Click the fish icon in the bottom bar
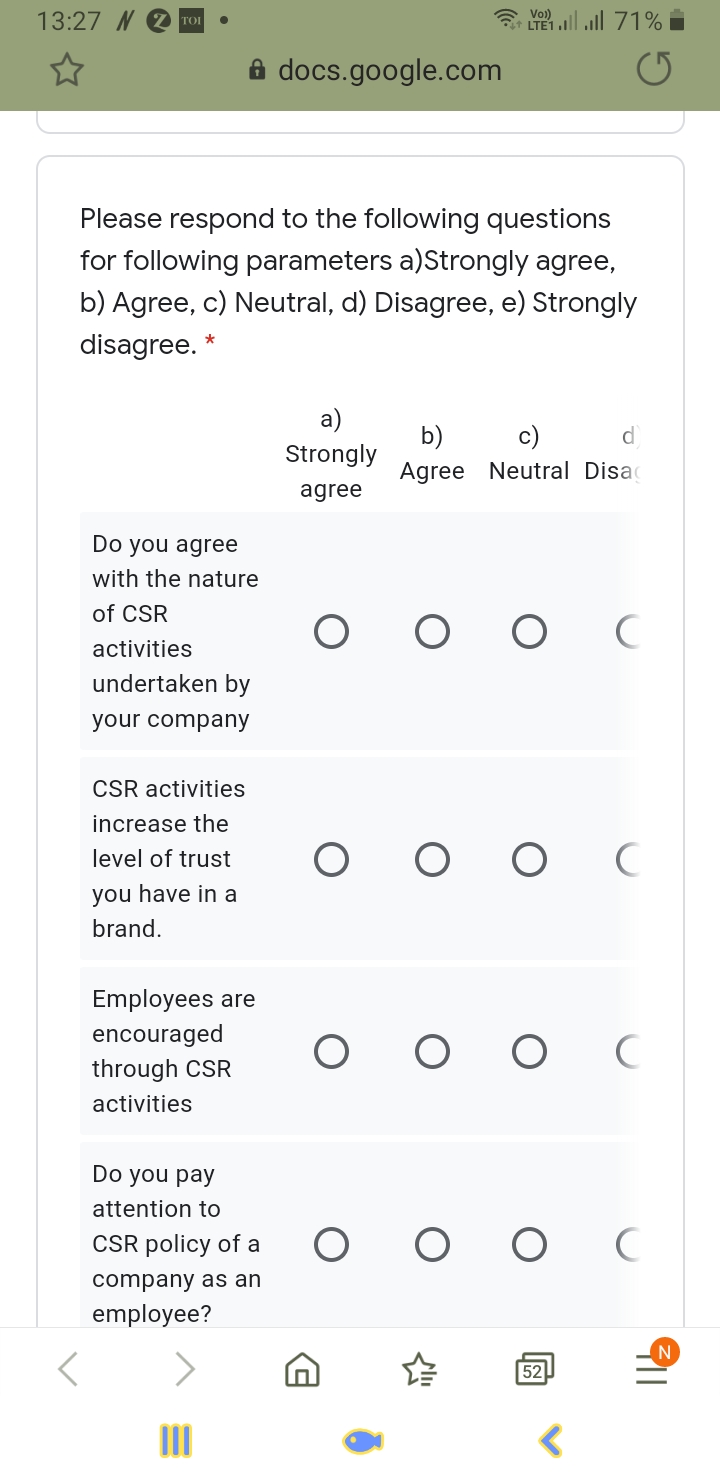Image resolution: width=720 pixels, height=1480 pixels. [362, 1440]
